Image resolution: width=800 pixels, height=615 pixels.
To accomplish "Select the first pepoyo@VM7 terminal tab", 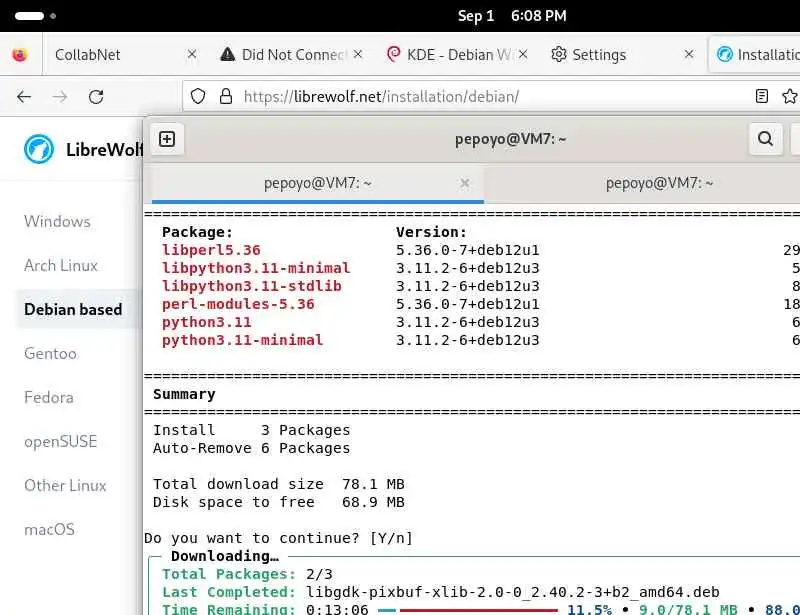I will (317, 183).
